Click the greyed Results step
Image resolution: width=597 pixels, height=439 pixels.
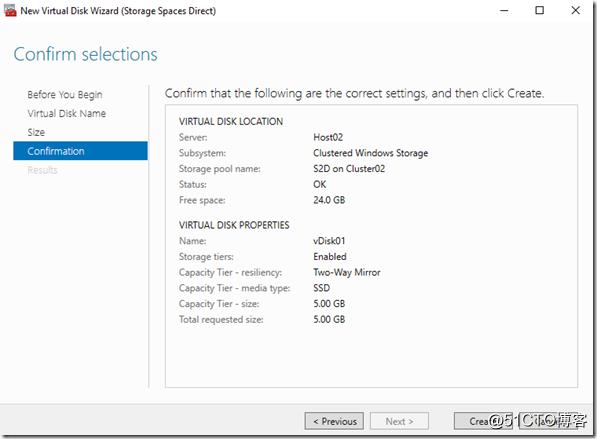(x=42, y=170)
